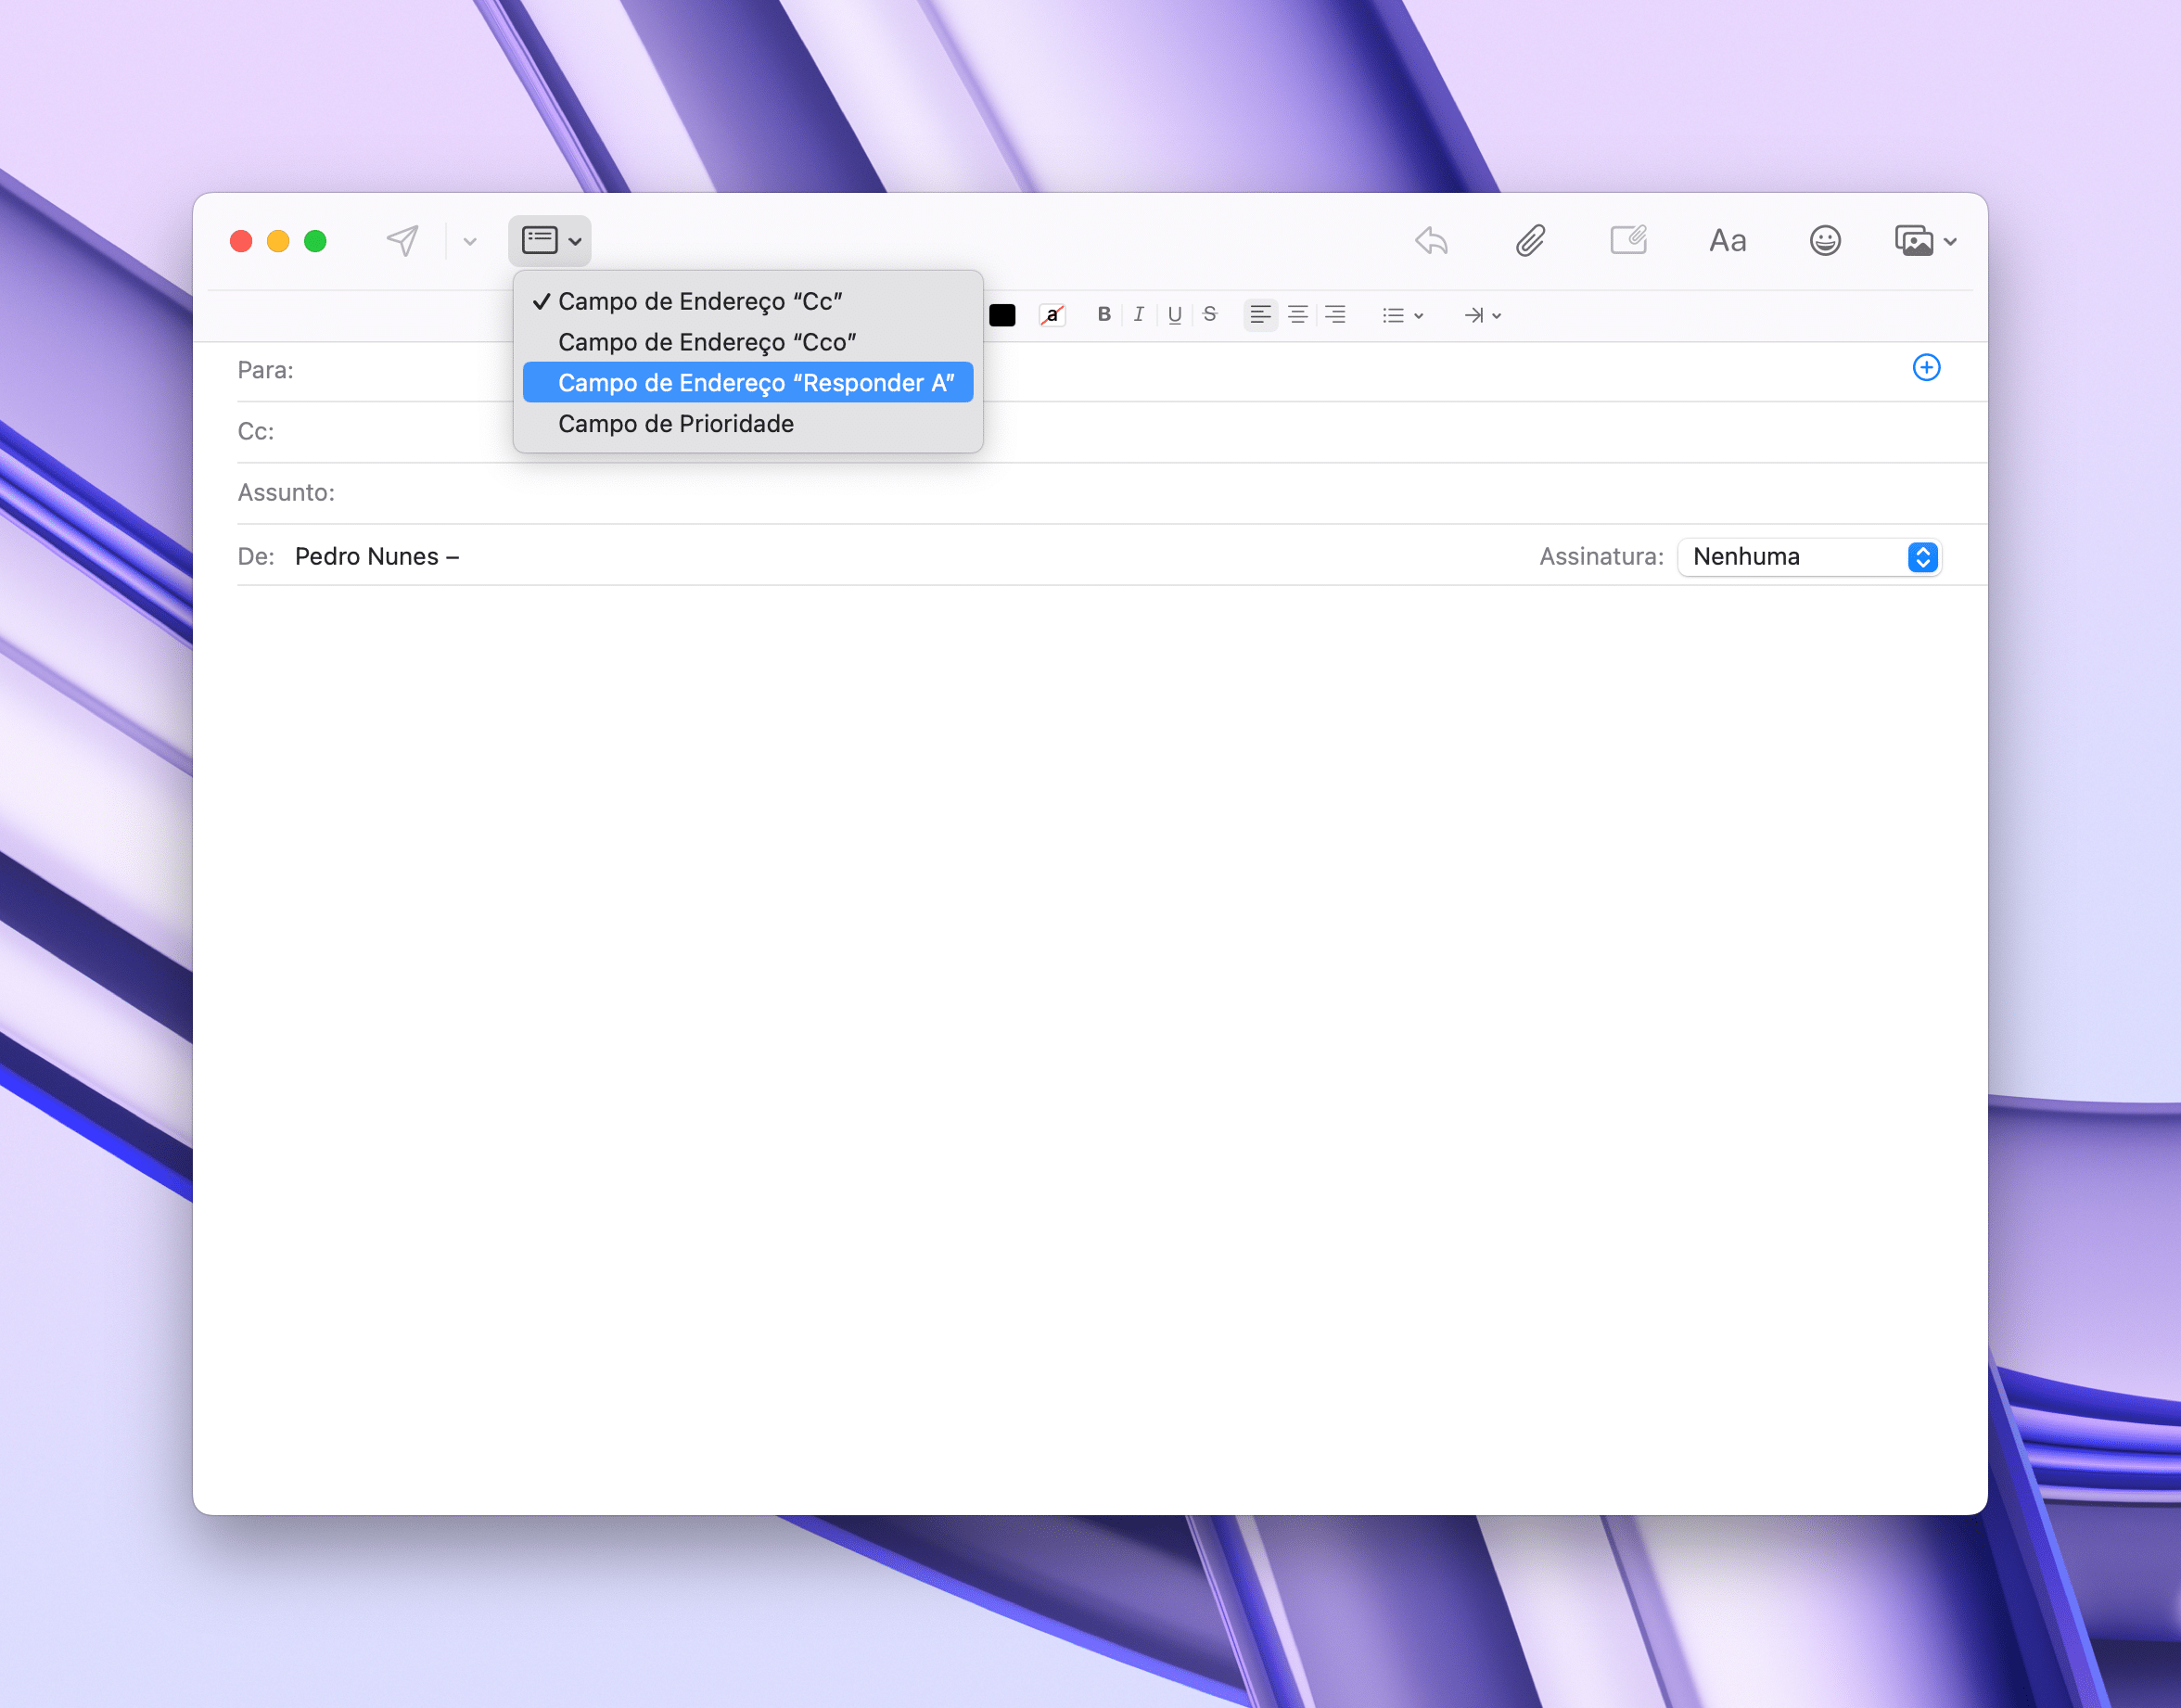The image size is (2181, 1708).
Task: Attach a file with the paperclip icon
Action: coord(1530,241)
